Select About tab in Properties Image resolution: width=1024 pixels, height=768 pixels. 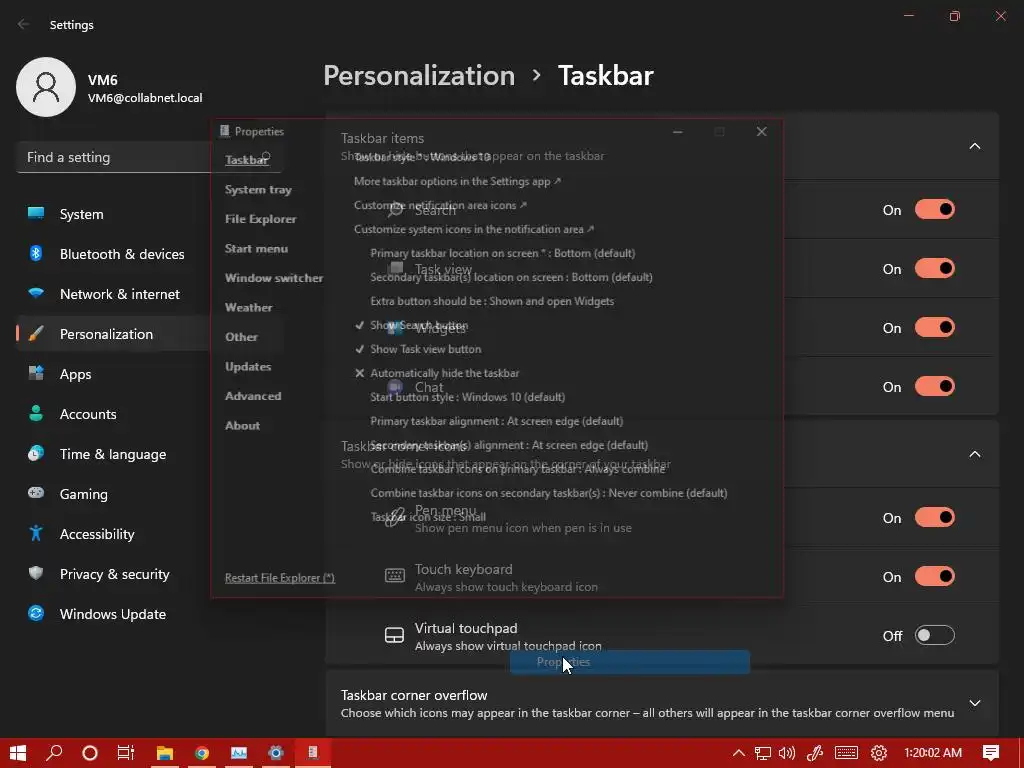[x=242, y=425]
